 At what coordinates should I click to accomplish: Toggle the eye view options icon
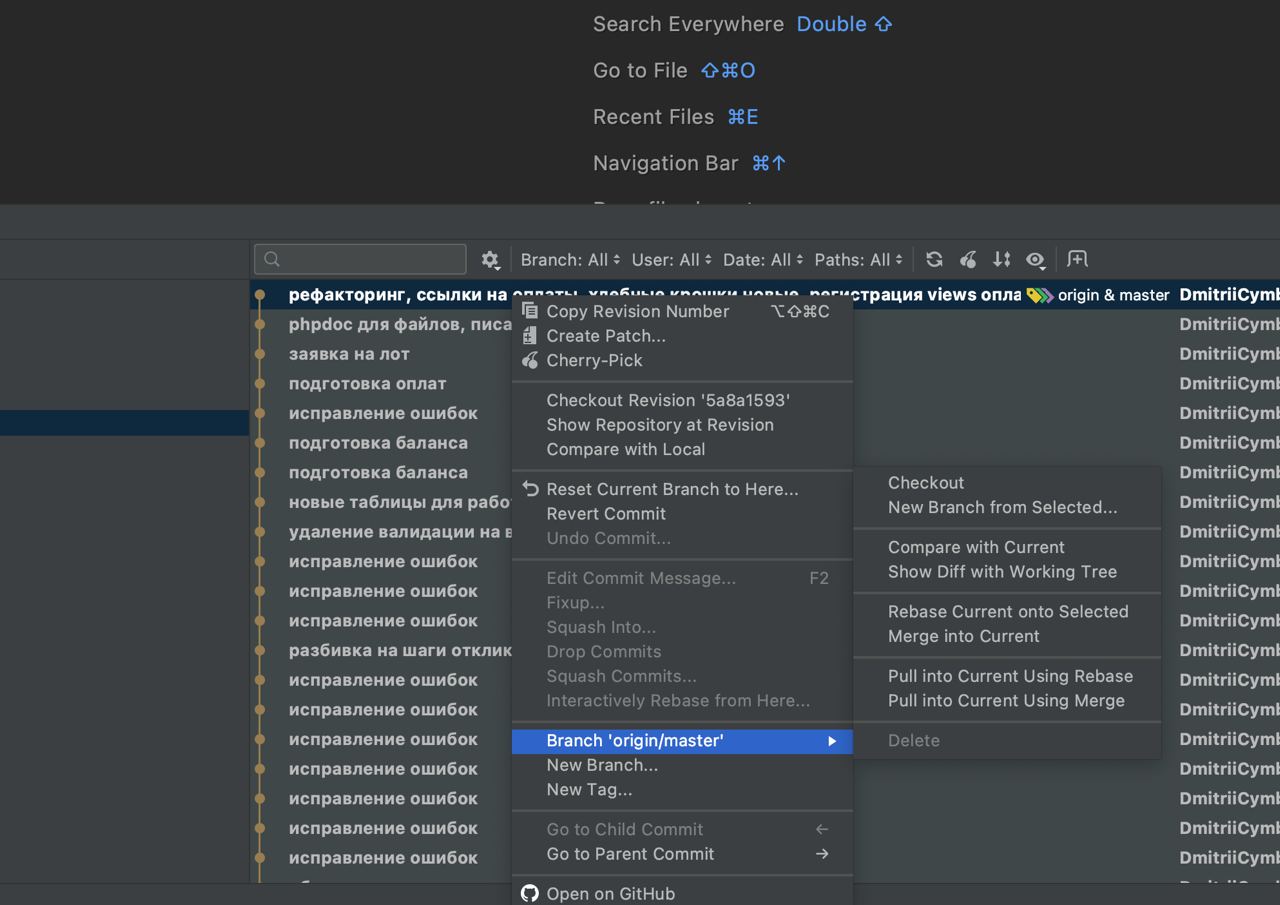pyautogui.click(x=1035, y=260)
